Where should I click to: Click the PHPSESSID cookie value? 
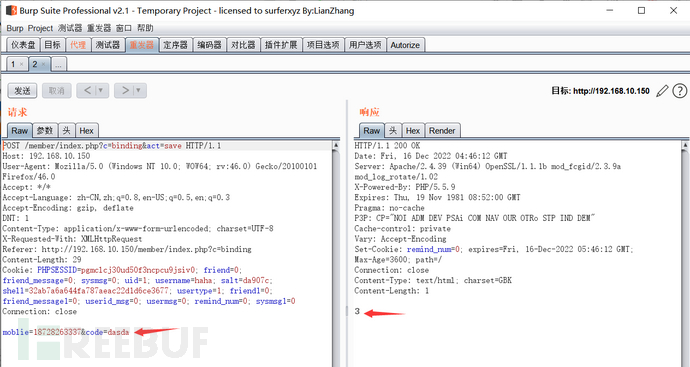138,270
